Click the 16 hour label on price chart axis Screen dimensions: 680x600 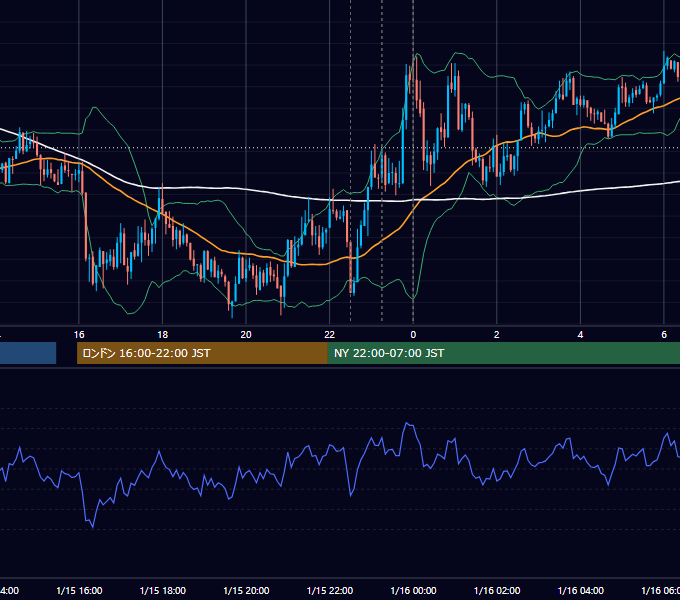pos(79,334)
